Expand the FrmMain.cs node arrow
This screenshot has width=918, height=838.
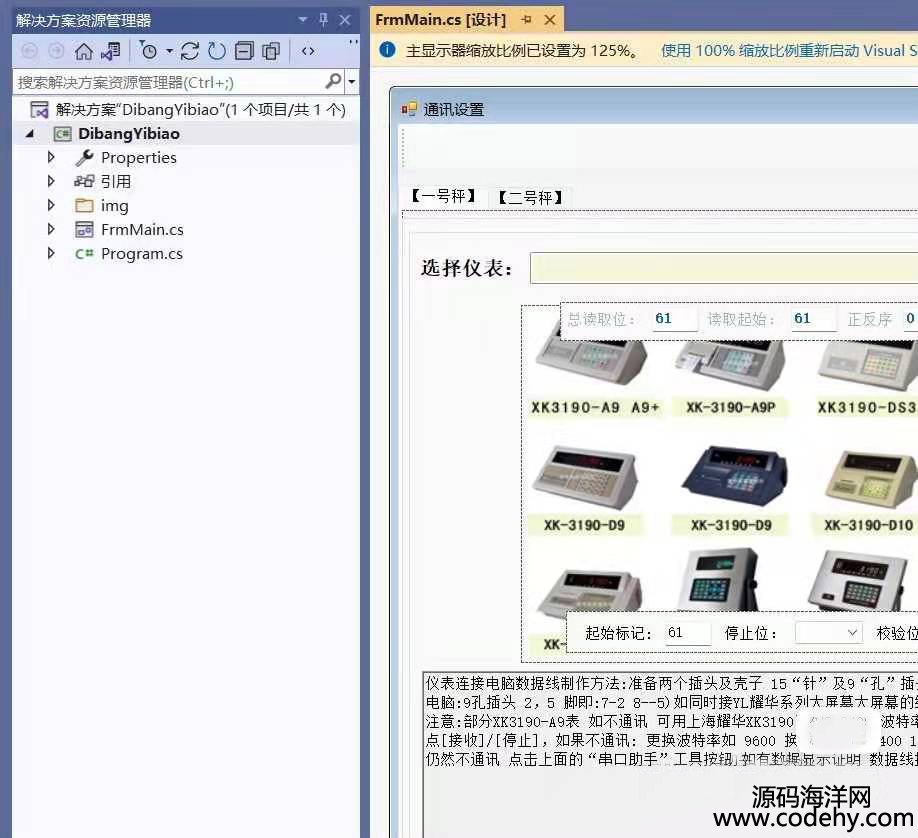tap(51, 230)
